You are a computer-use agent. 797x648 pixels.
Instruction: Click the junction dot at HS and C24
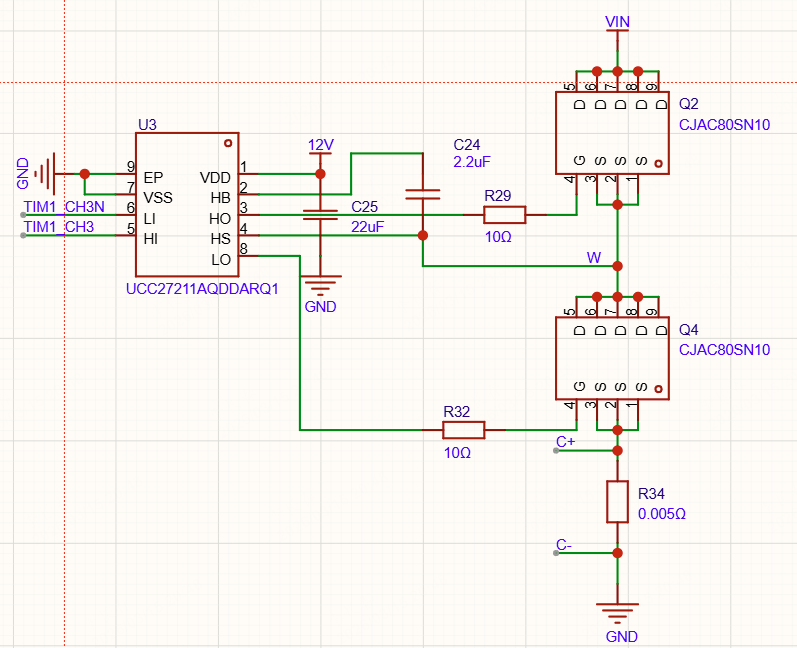[x=422, y=235]
